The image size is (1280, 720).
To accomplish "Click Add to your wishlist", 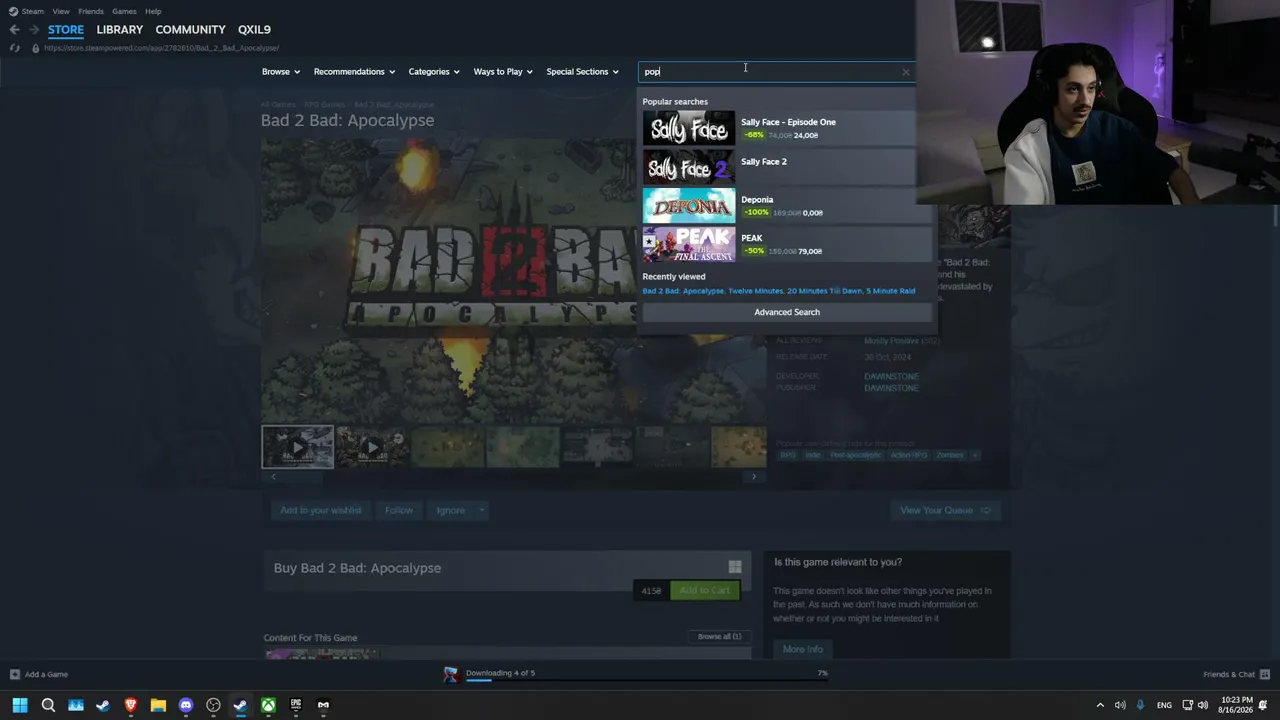I will tap(321, 510).
